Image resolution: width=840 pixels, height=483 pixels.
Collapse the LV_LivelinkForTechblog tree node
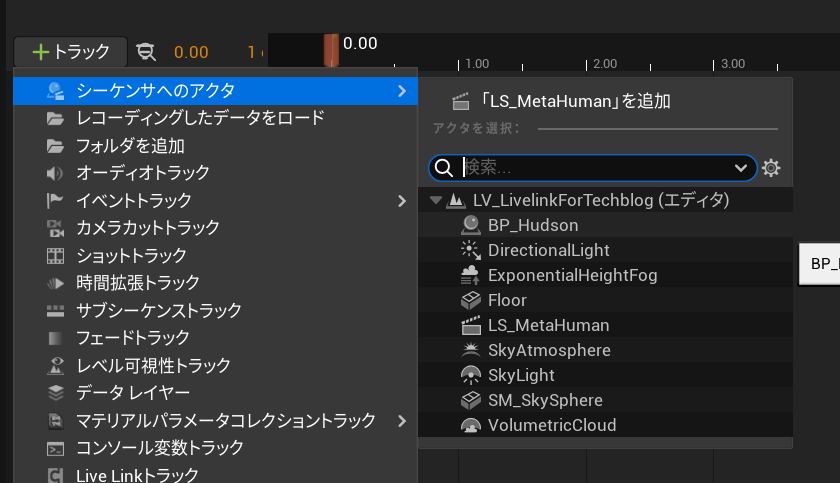[436, 200]
